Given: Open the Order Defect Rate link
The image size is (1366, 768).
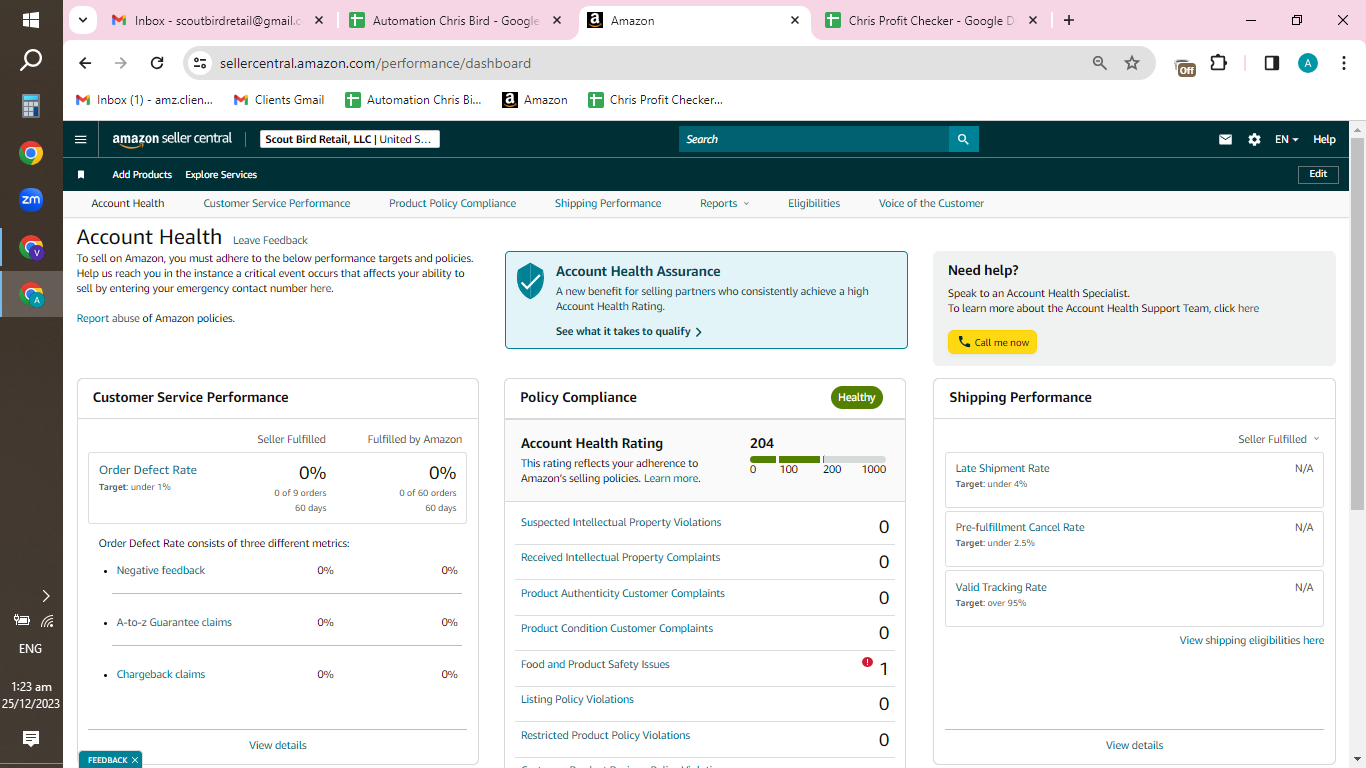Looking at the screenshot, I should point(148,470).
